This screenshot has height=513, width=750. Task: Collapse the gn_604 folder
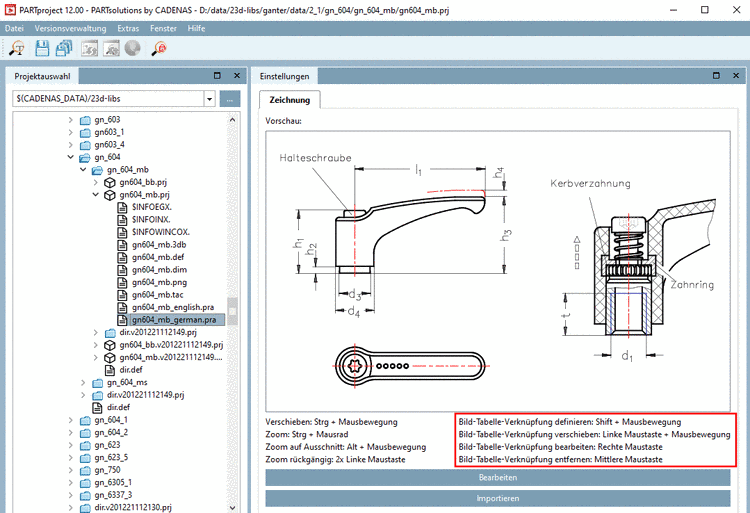pos(71,158)
